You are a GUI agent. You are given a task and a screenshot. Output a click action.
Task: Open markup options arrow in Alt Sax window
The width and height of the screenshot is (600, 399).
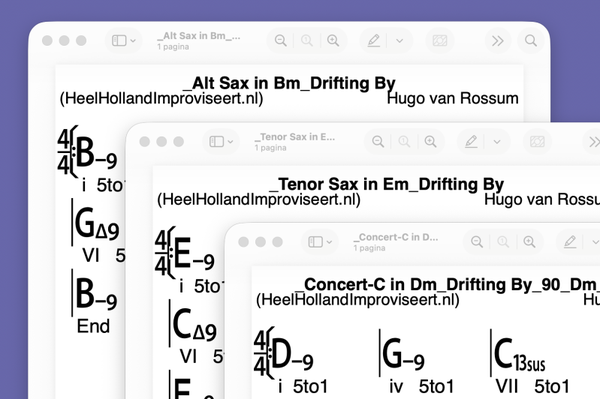pyautogui.click(x=399, y=41)
